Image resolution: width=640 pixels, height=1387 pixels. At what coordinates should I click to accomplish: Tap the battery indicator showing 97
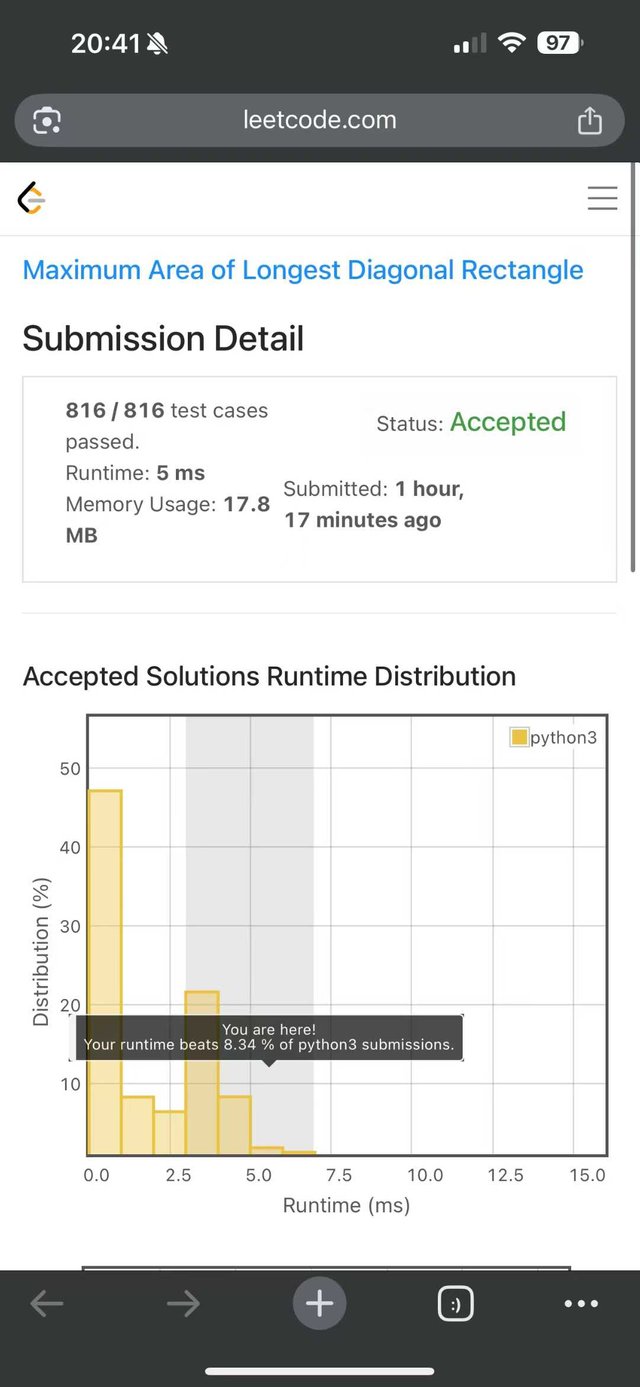(559, 43)
